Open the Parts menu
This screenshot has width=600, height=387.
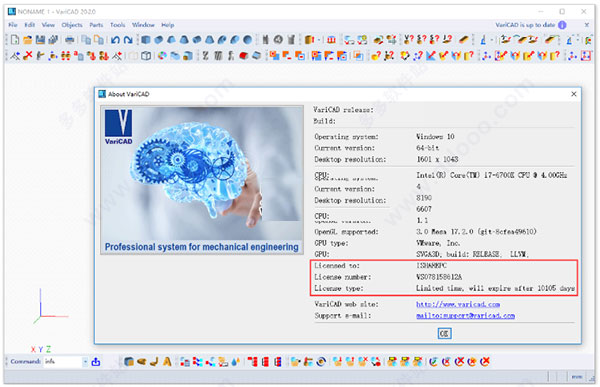coord(96,25)
